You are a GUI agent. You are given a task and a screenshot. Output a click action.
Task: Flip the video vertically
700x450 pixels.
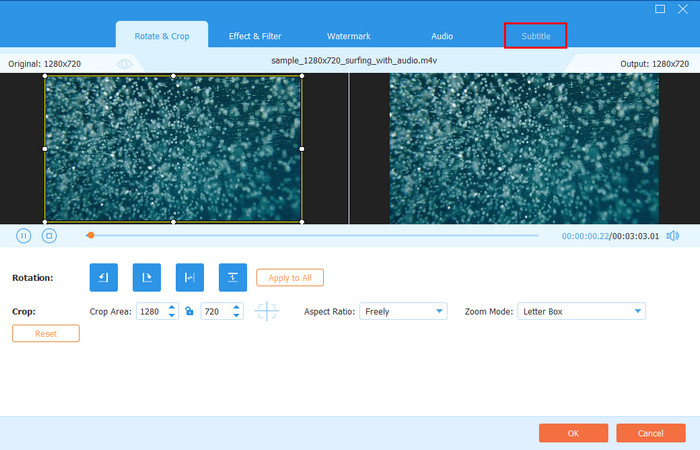[x=232, y=277]
